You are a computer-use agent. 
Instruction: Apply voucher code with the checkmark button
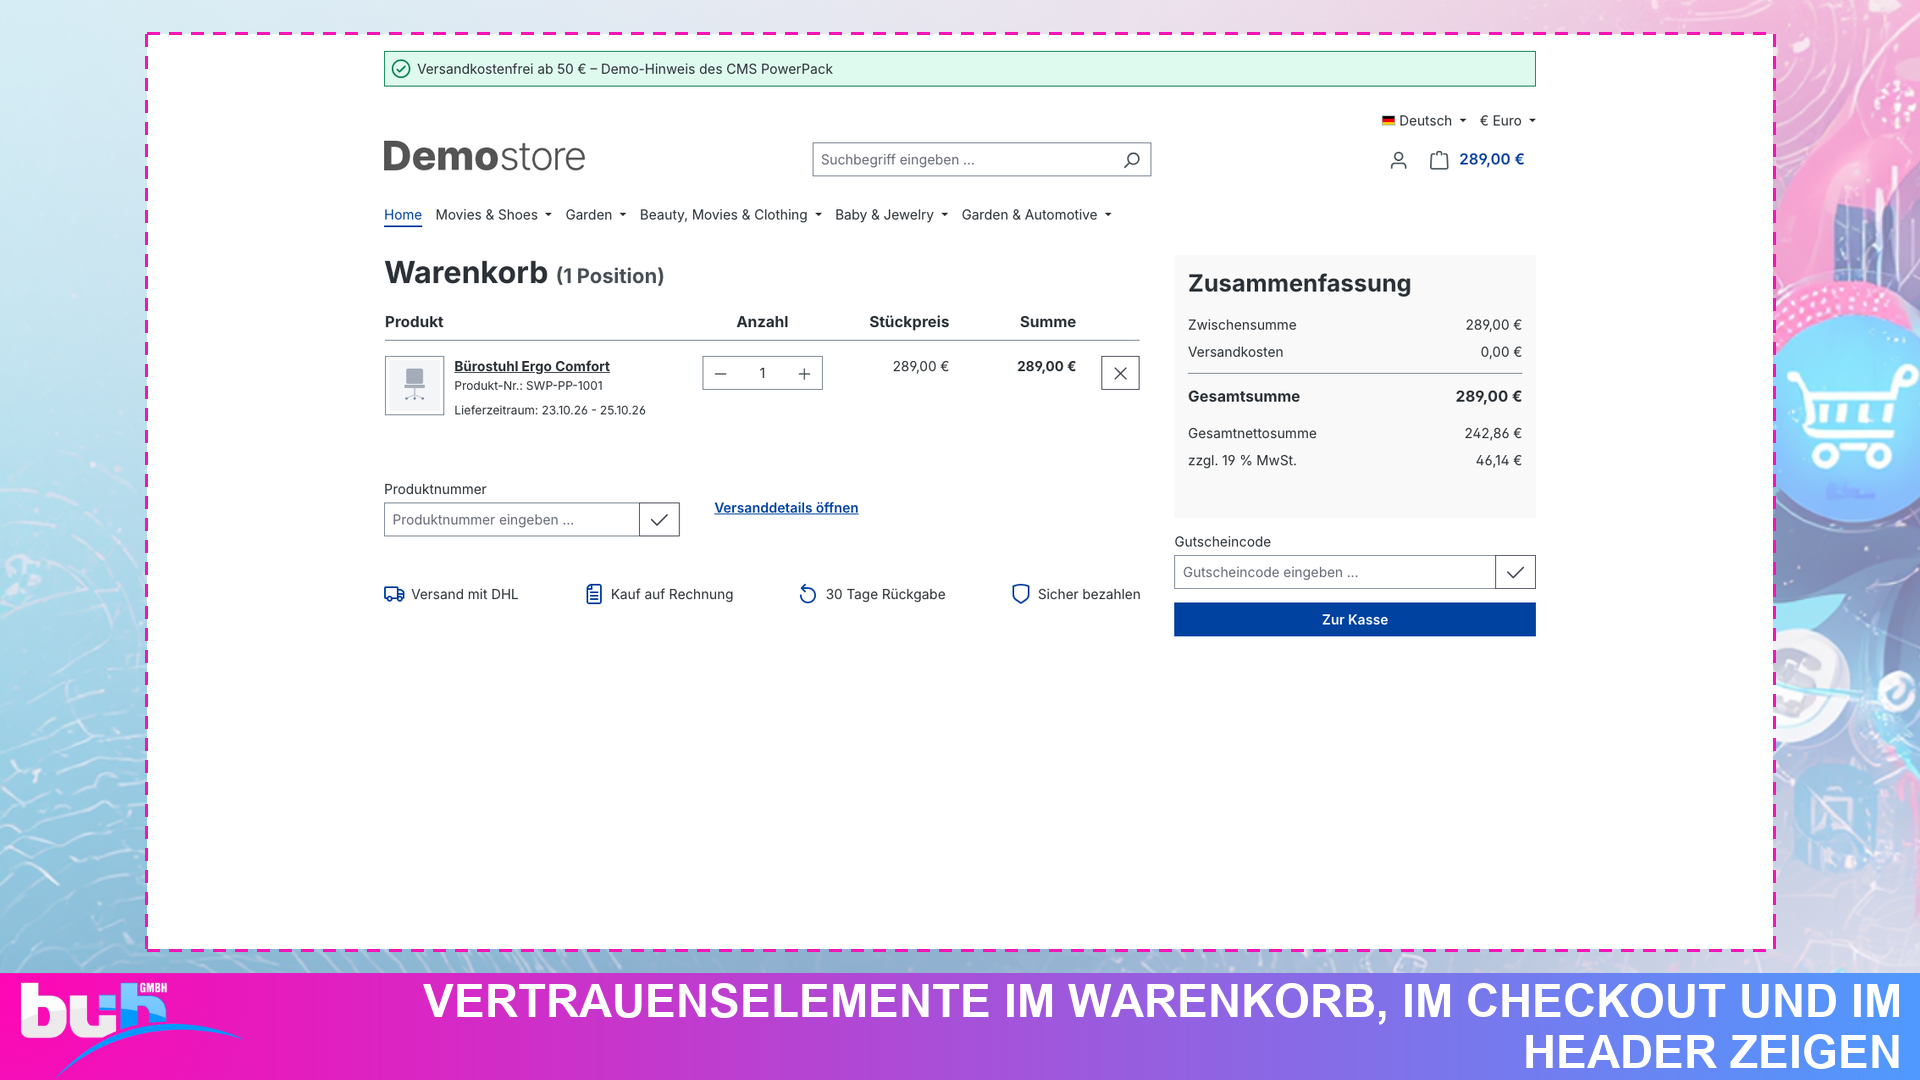click(x=1515, y=572)
